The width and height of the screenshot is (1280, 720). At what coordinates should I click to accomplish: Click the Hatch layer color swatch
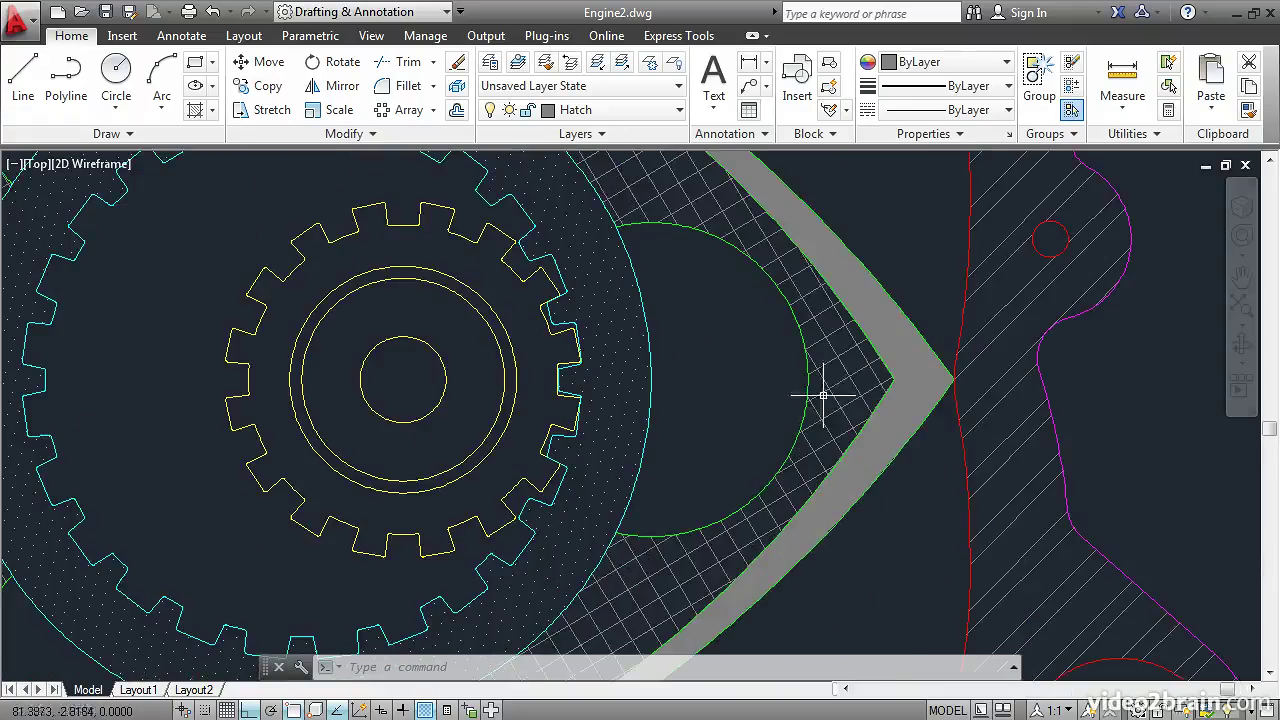548,110
